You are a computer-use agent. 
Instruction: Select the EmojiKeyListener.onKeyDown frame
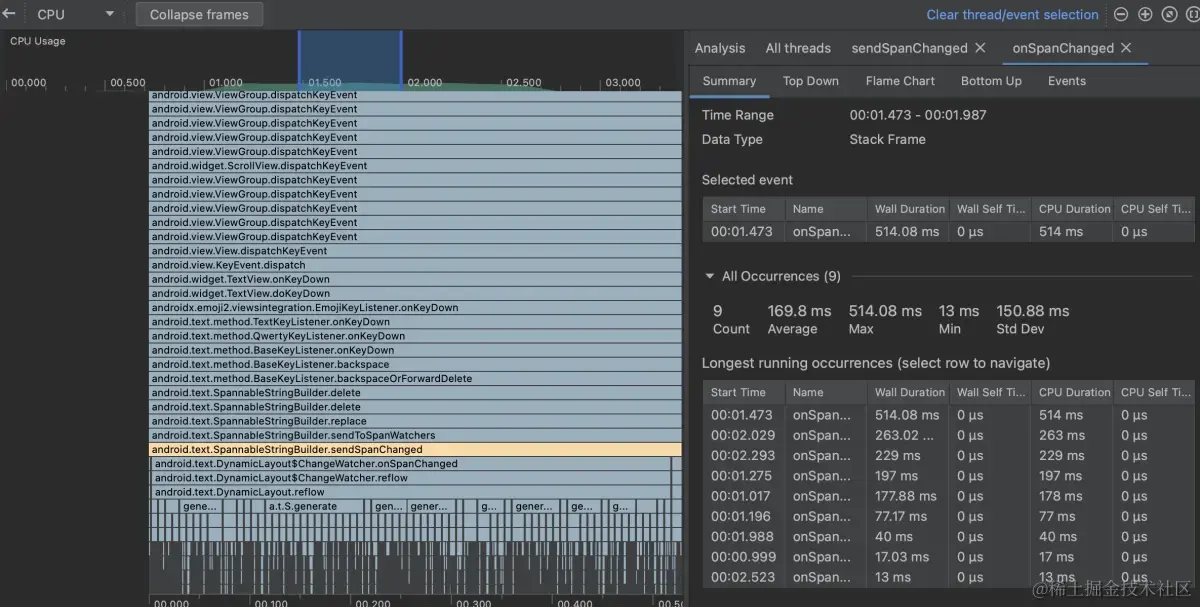(416, 308)
